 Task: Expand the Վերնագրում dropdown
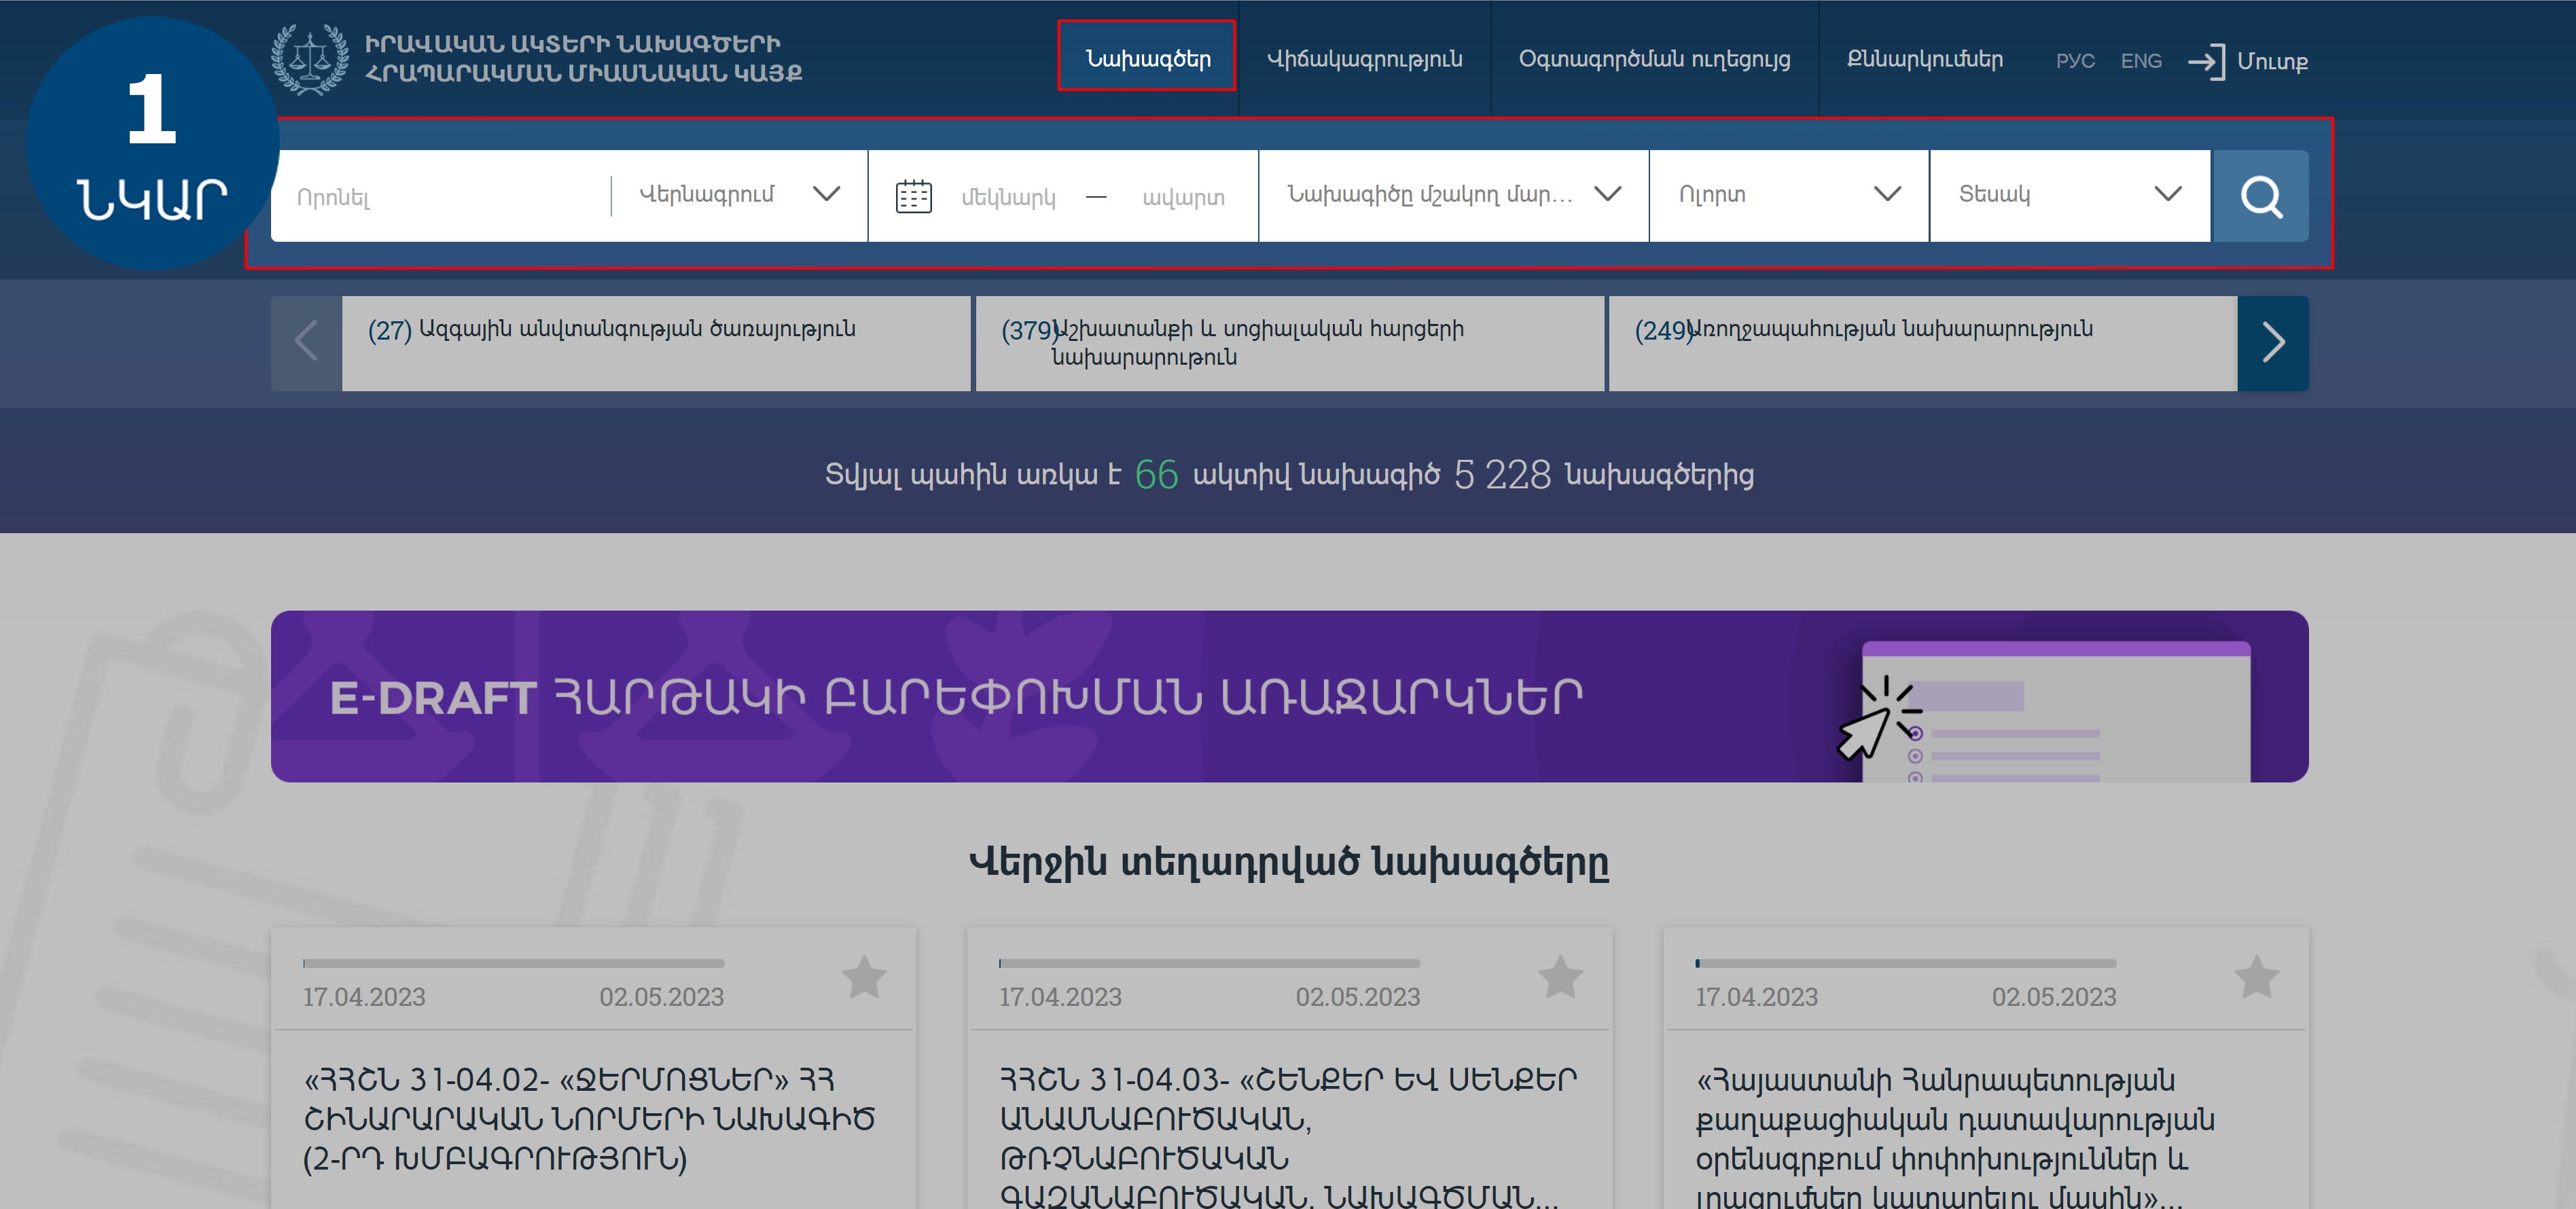tap(739, 195)
